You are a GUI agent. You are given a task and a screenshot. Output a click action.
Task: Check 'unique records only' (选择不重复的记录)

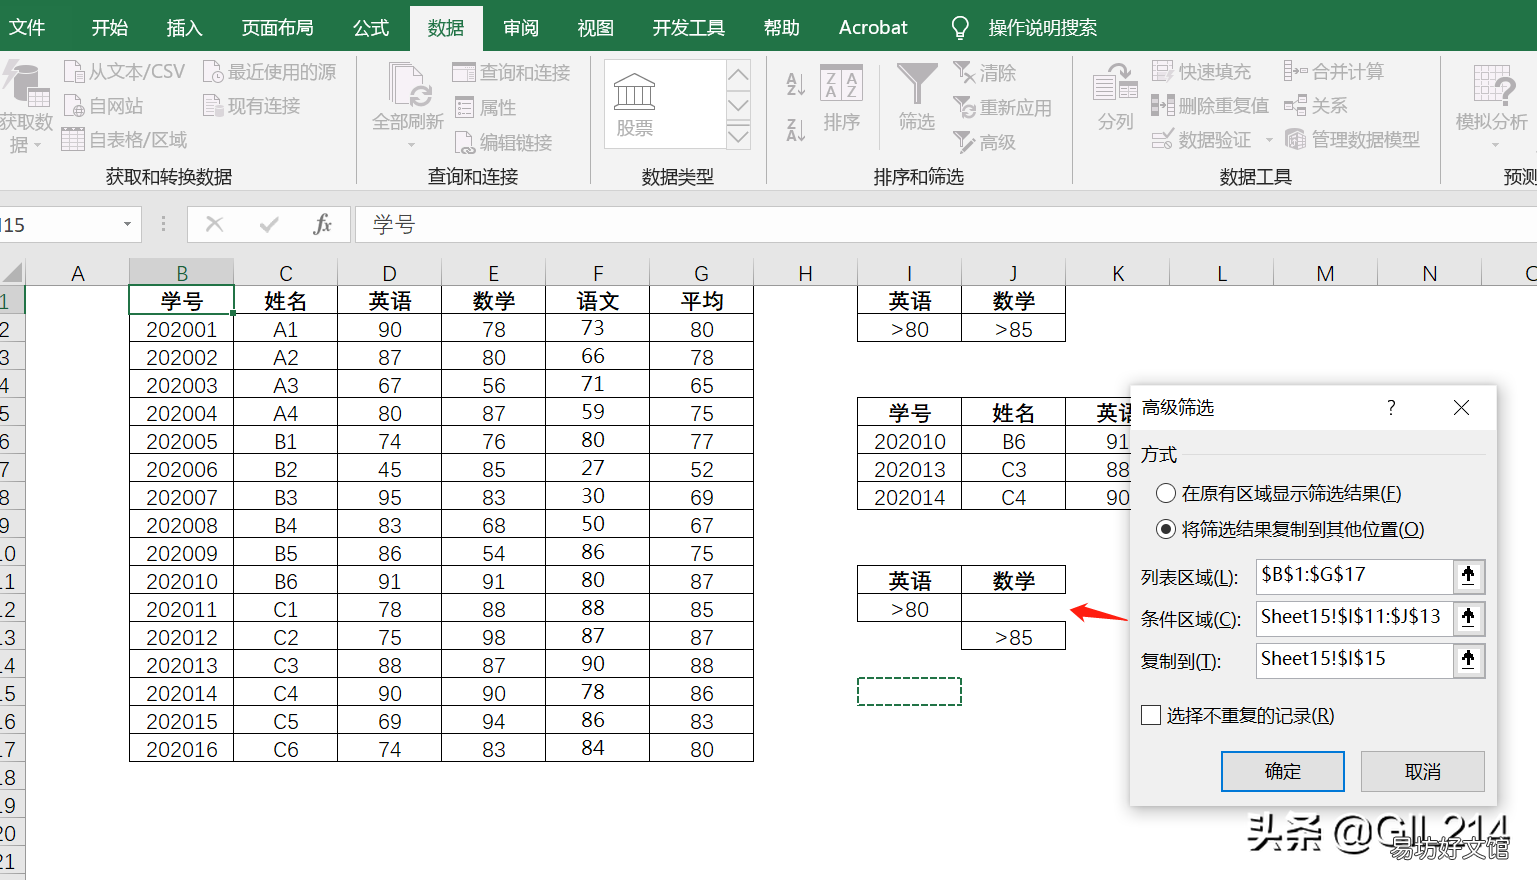[x=1151, y=715]
